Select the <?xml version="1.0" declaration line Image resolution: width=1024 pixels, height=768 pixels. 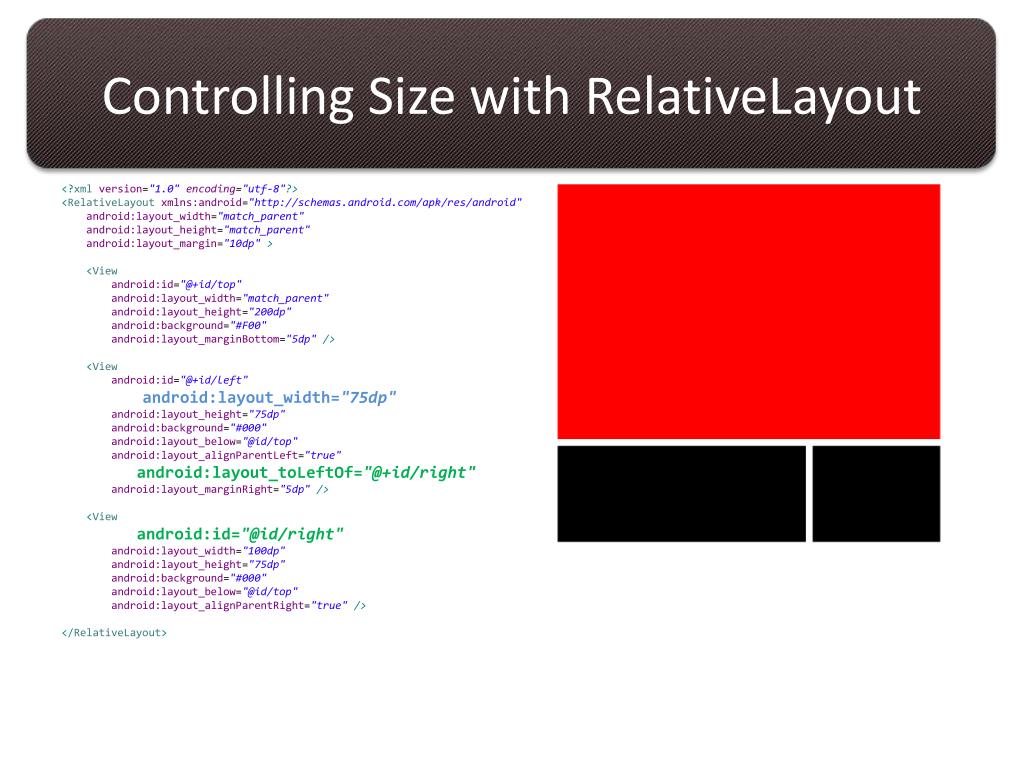[180, 189]
